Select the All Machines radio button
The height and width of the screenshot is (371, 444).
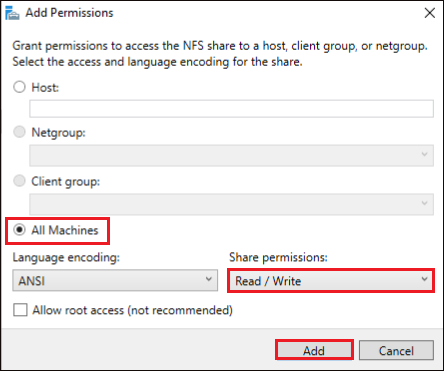[x=19, y=230]
